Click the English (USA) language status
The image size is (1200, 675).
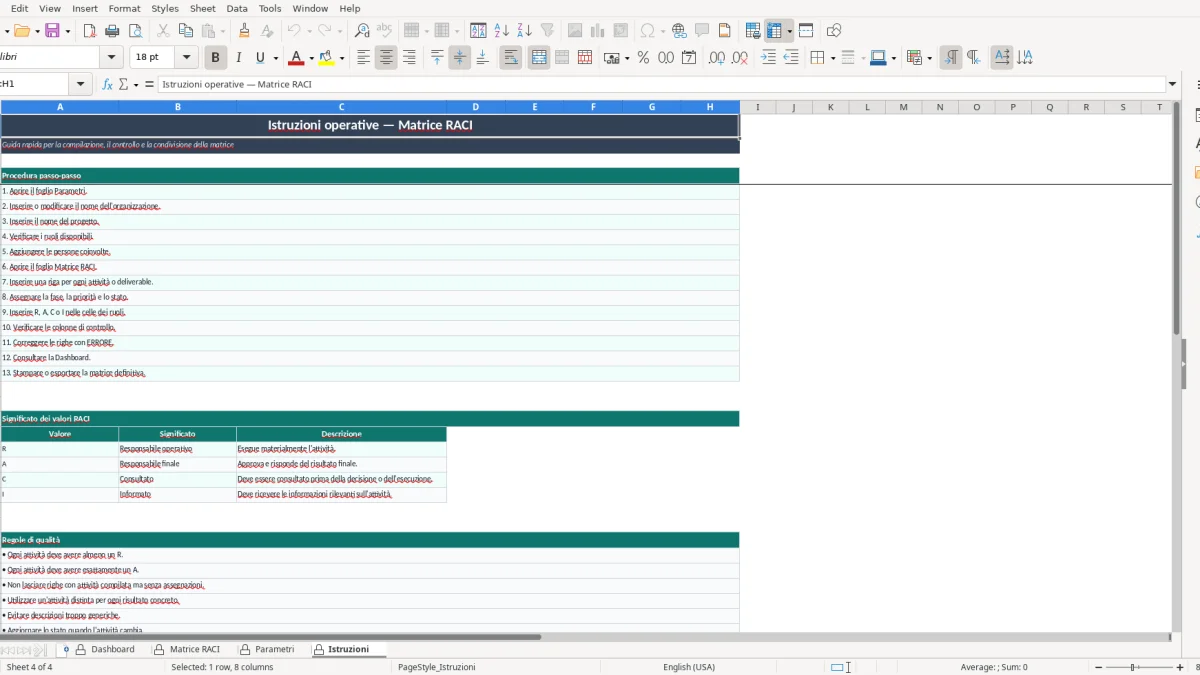pos(689,667)
